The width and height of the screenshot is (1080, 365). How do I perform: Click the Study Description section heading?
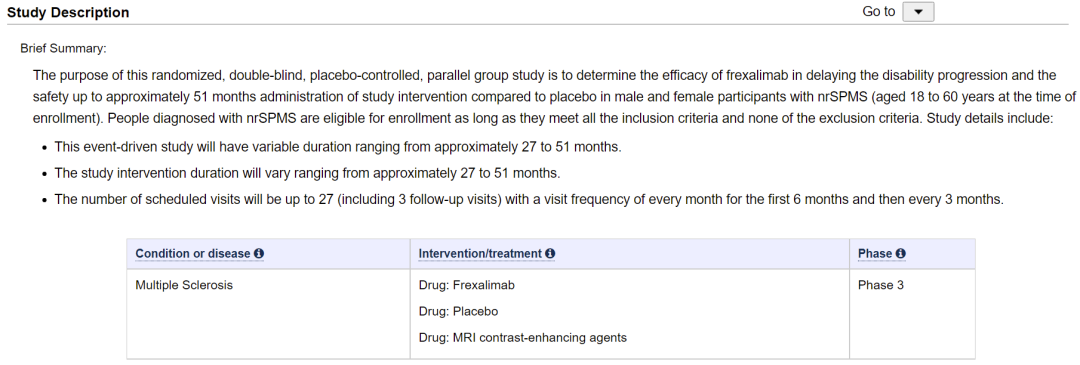[x=68, y=12]
